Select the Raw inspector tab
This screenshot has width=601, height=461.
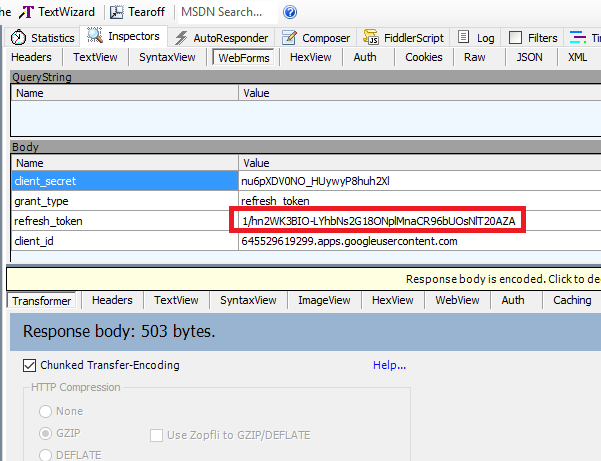click(475, 57)
